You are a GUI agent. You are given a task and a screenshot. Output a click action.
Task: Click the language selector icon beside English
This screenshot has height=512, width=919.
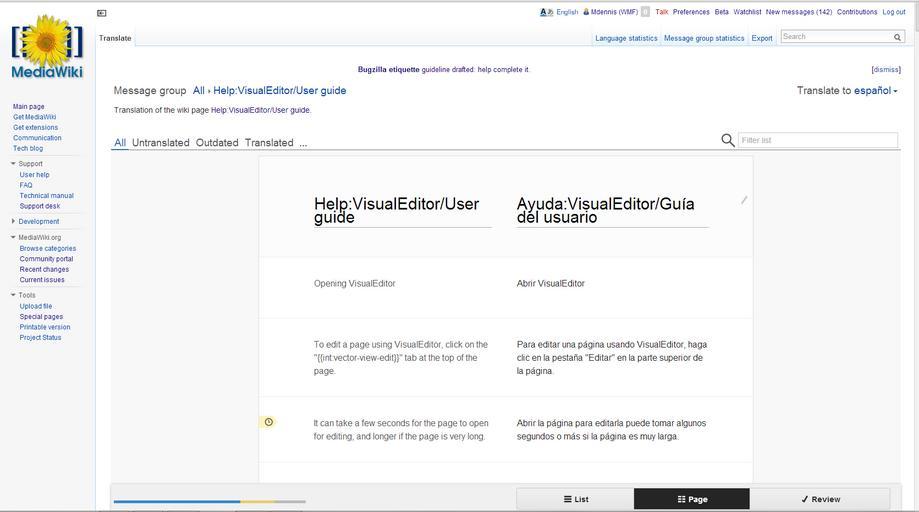coord(546,12)
